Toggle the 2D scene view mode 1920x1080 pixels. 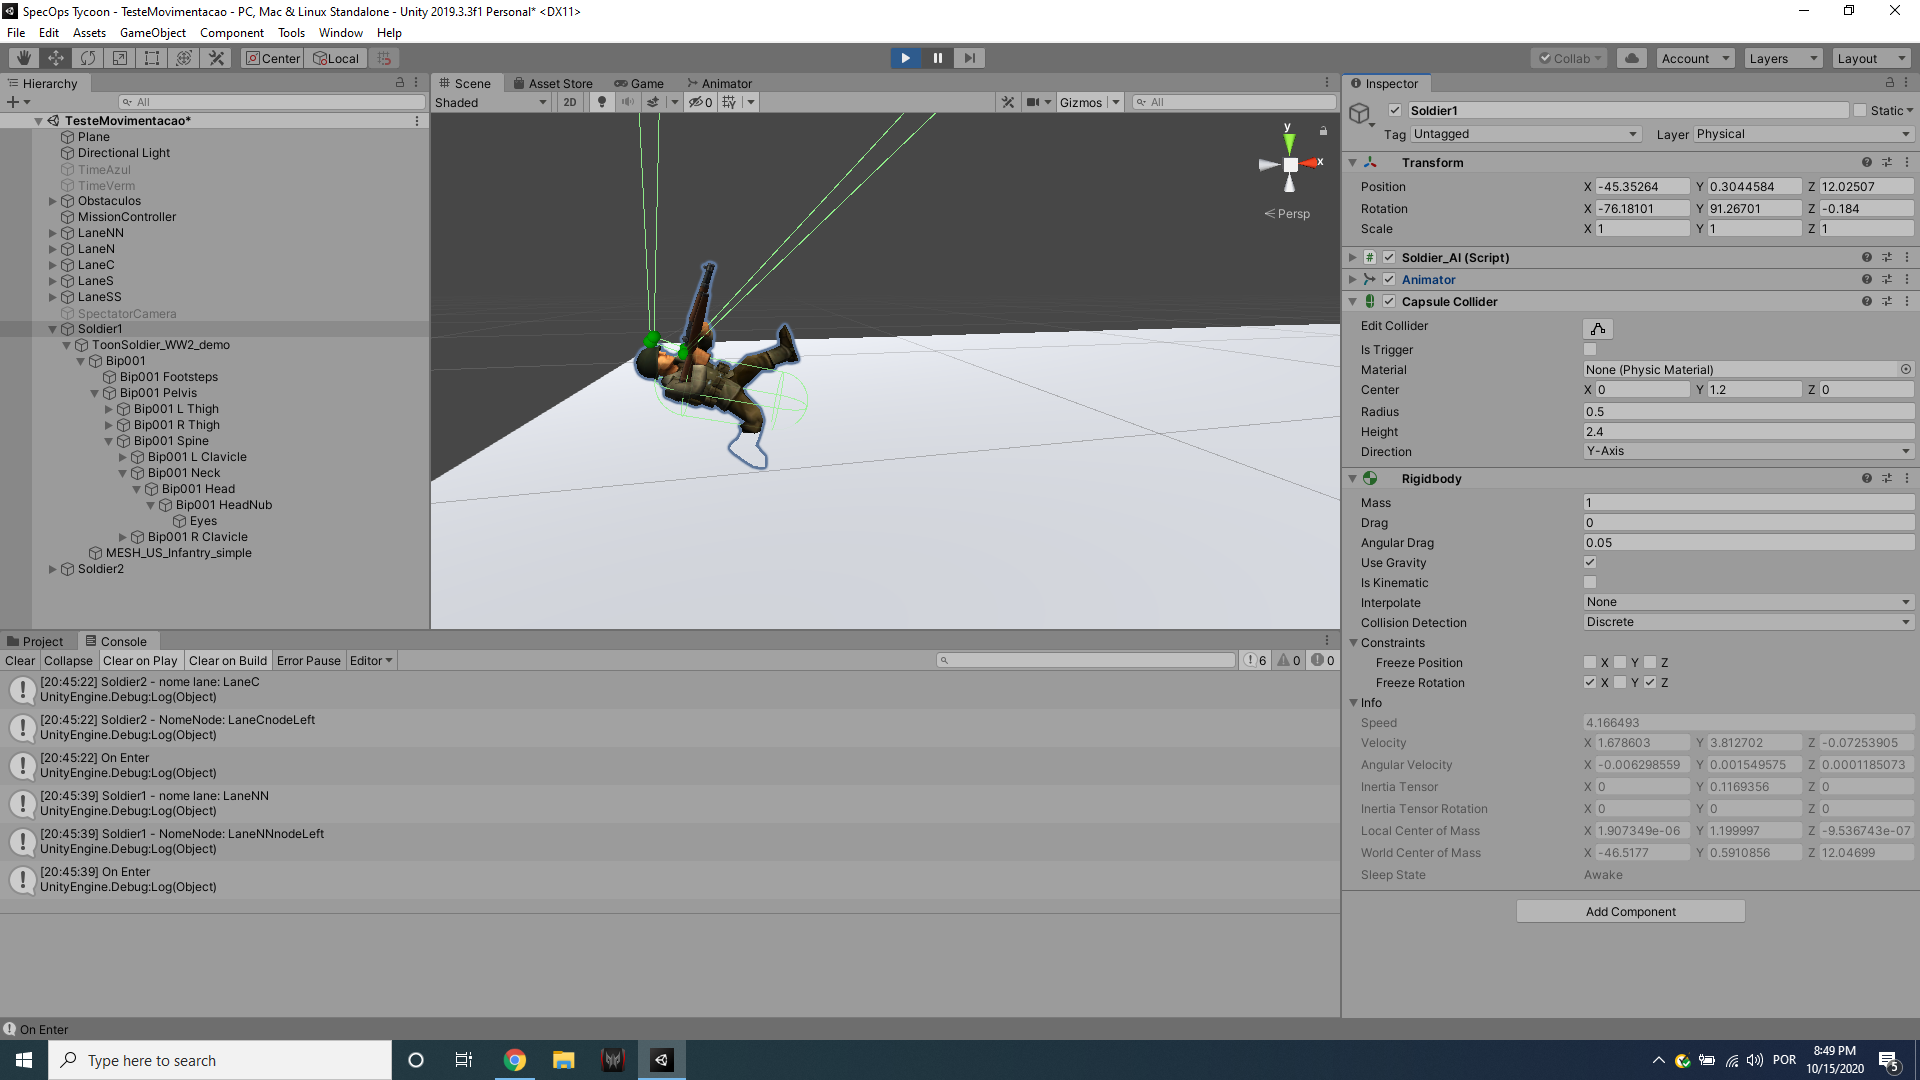click(x=568, y=101)
